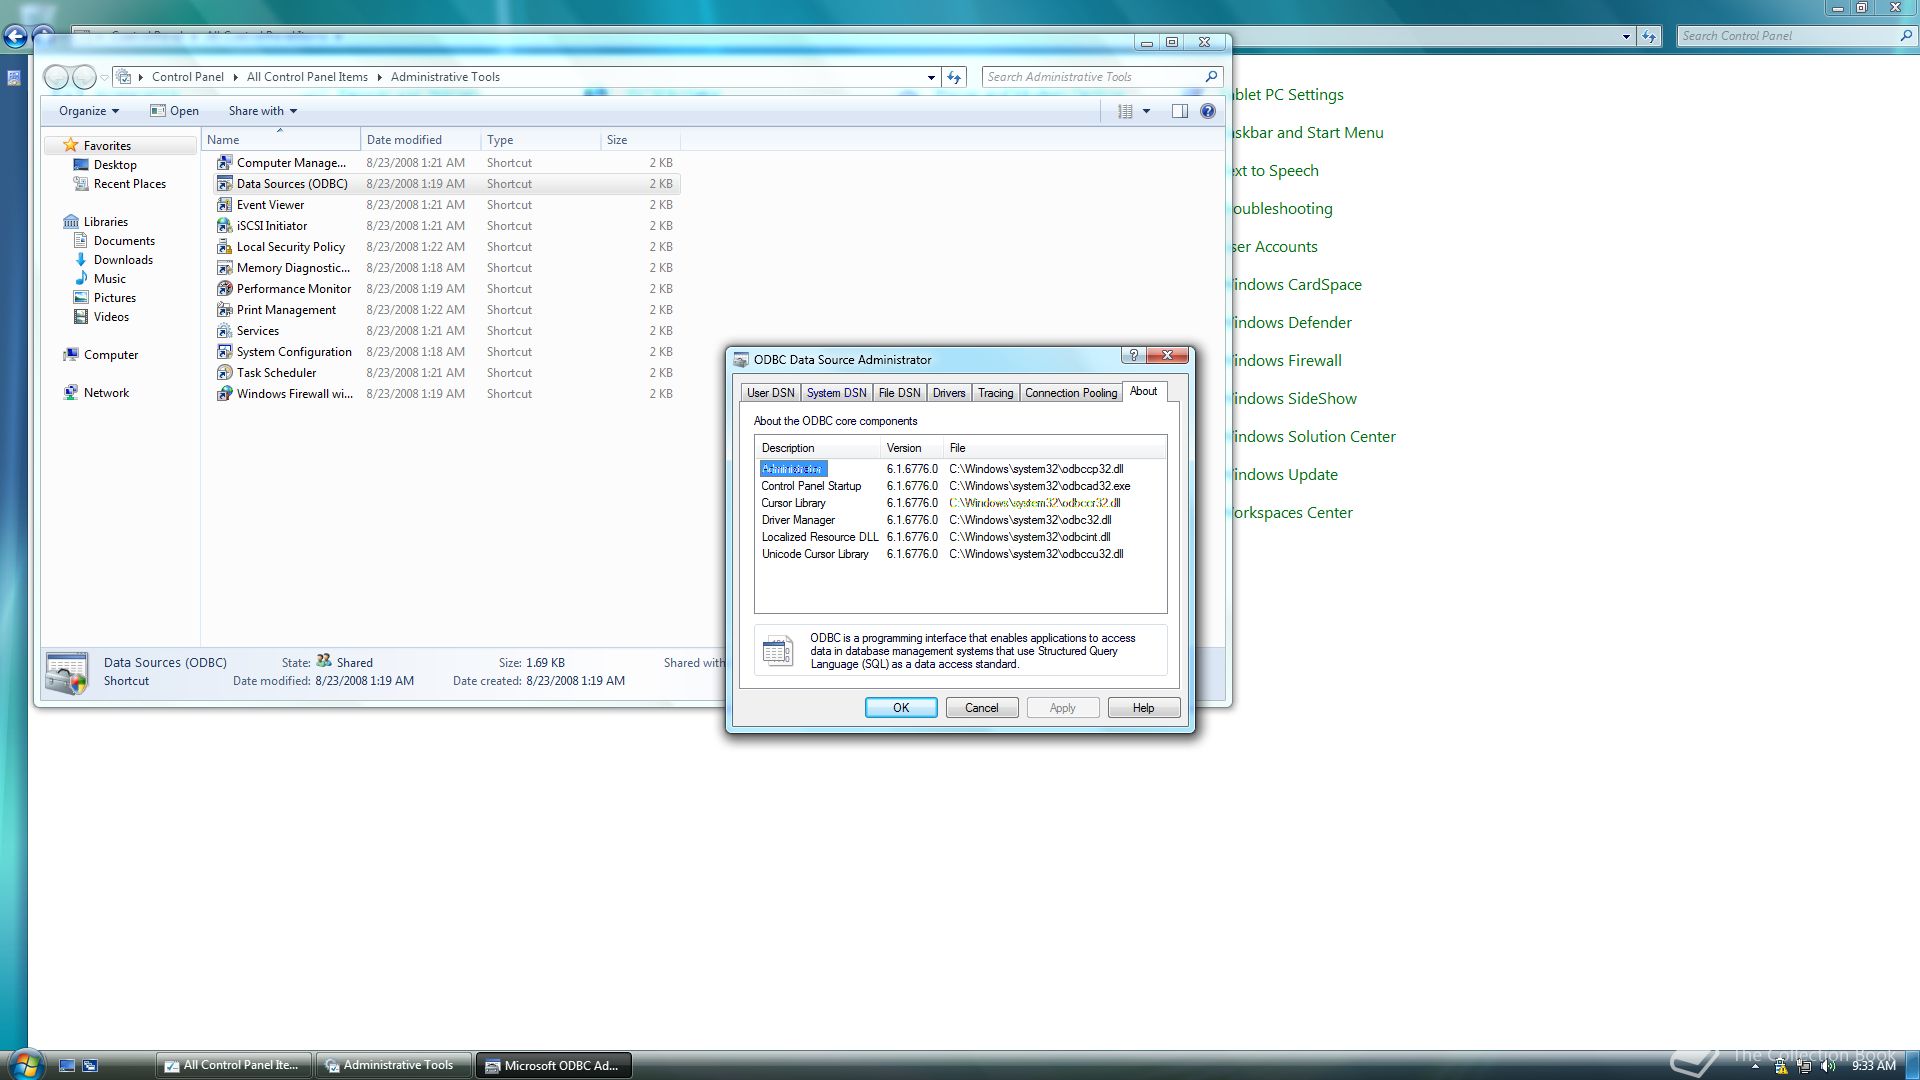Click the Explorer forward navigation arrow
Image resolution: width=1920 pixels, height=1080 pixels.
tap(85, 77)
